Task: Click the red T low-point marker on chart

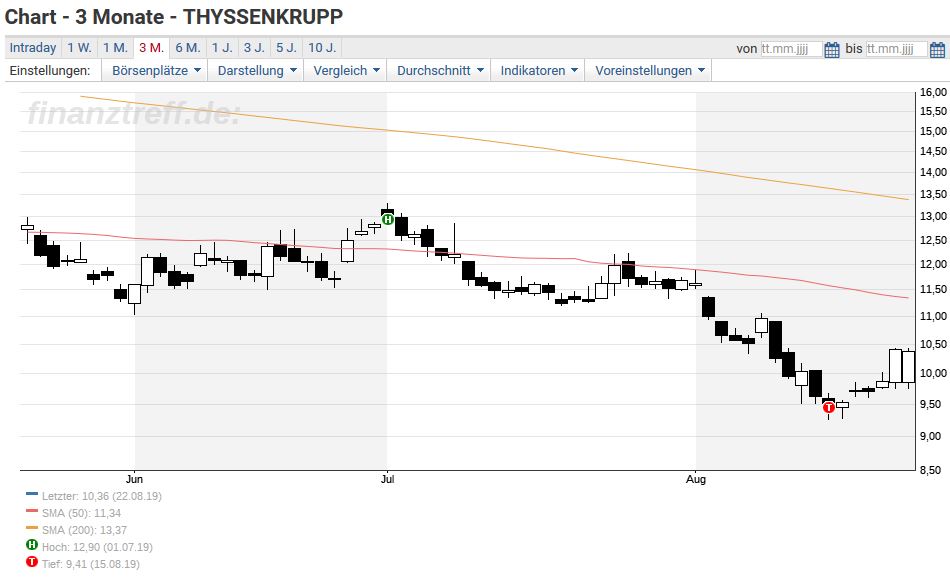Action: click(829, 408)
